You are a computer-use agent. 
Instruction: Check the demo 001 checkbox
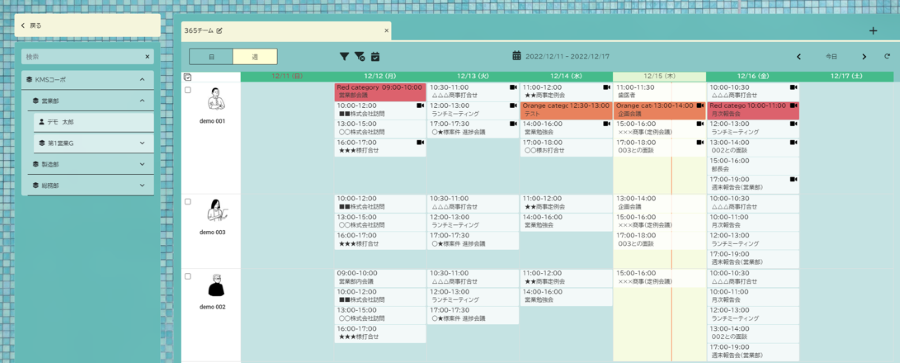coord(188,90)
